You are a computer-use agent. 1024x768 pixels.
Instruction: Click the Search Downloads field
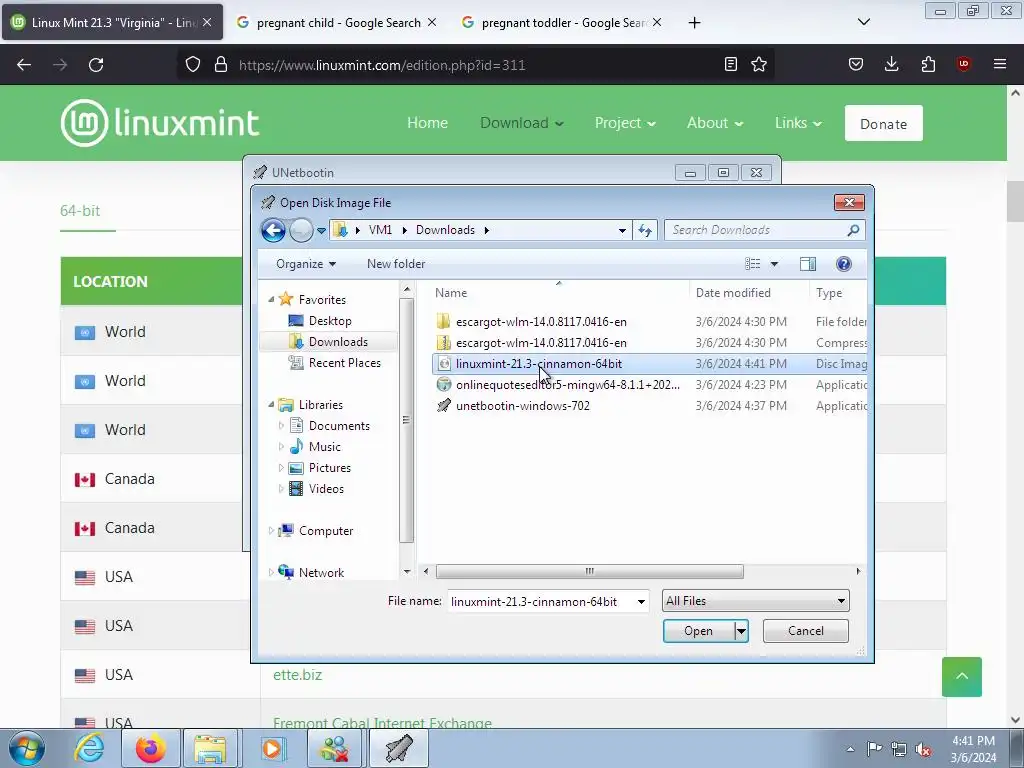[x=764, y=230]
